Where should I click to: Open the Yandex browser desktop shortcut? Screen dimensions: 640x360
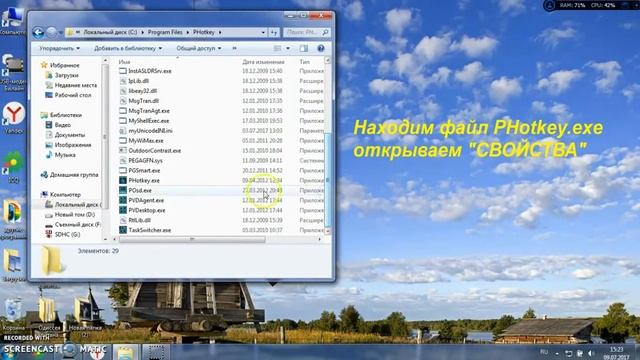tap(14, 118)
